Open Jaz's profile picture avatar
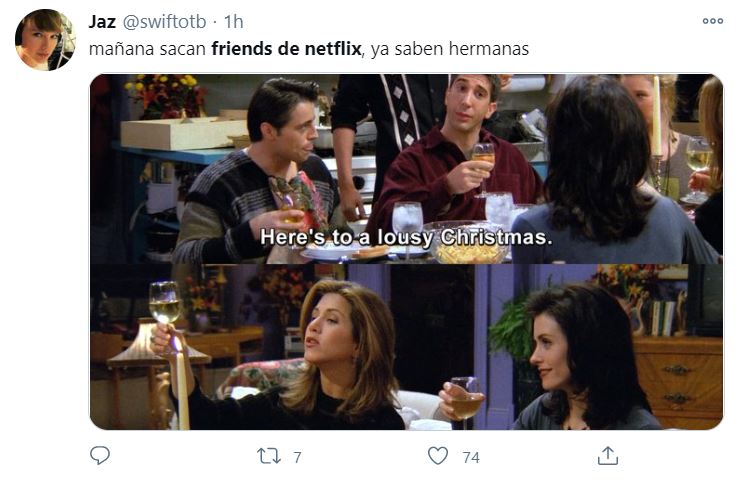The width and height of the screenshot is (738, 480). click(x=45, y=40)
